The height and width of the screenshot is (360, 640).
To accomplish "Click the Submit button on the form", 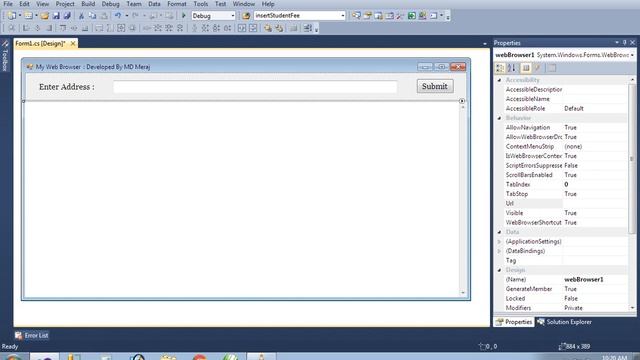I will 435,86.
